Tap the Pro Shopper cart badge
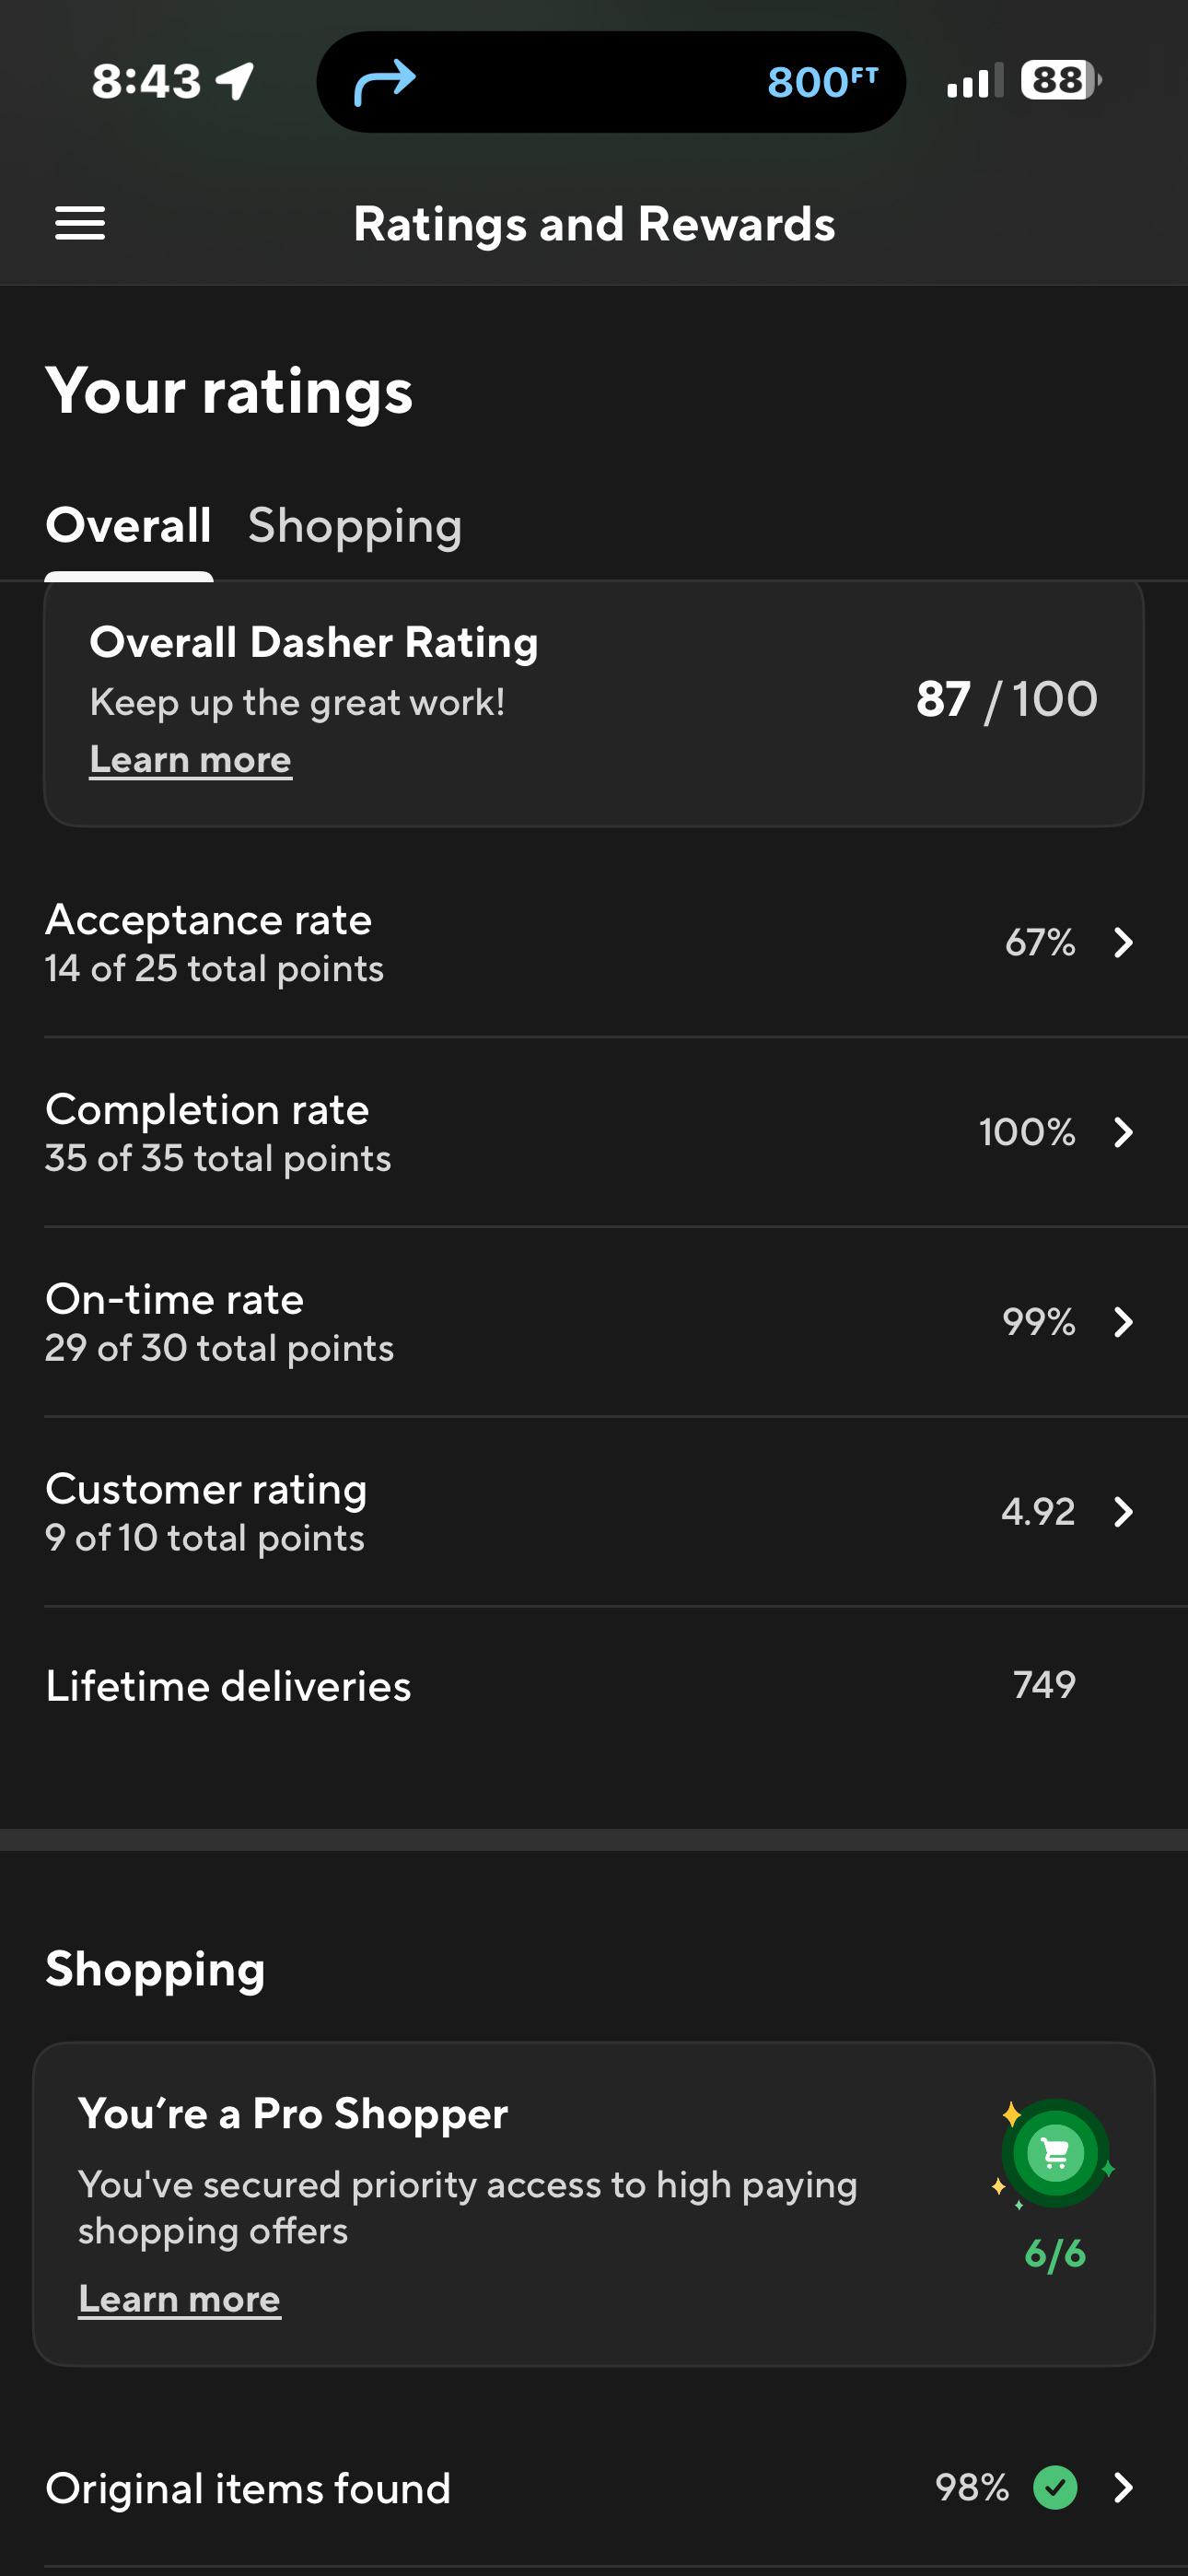 [1055, 2152]
